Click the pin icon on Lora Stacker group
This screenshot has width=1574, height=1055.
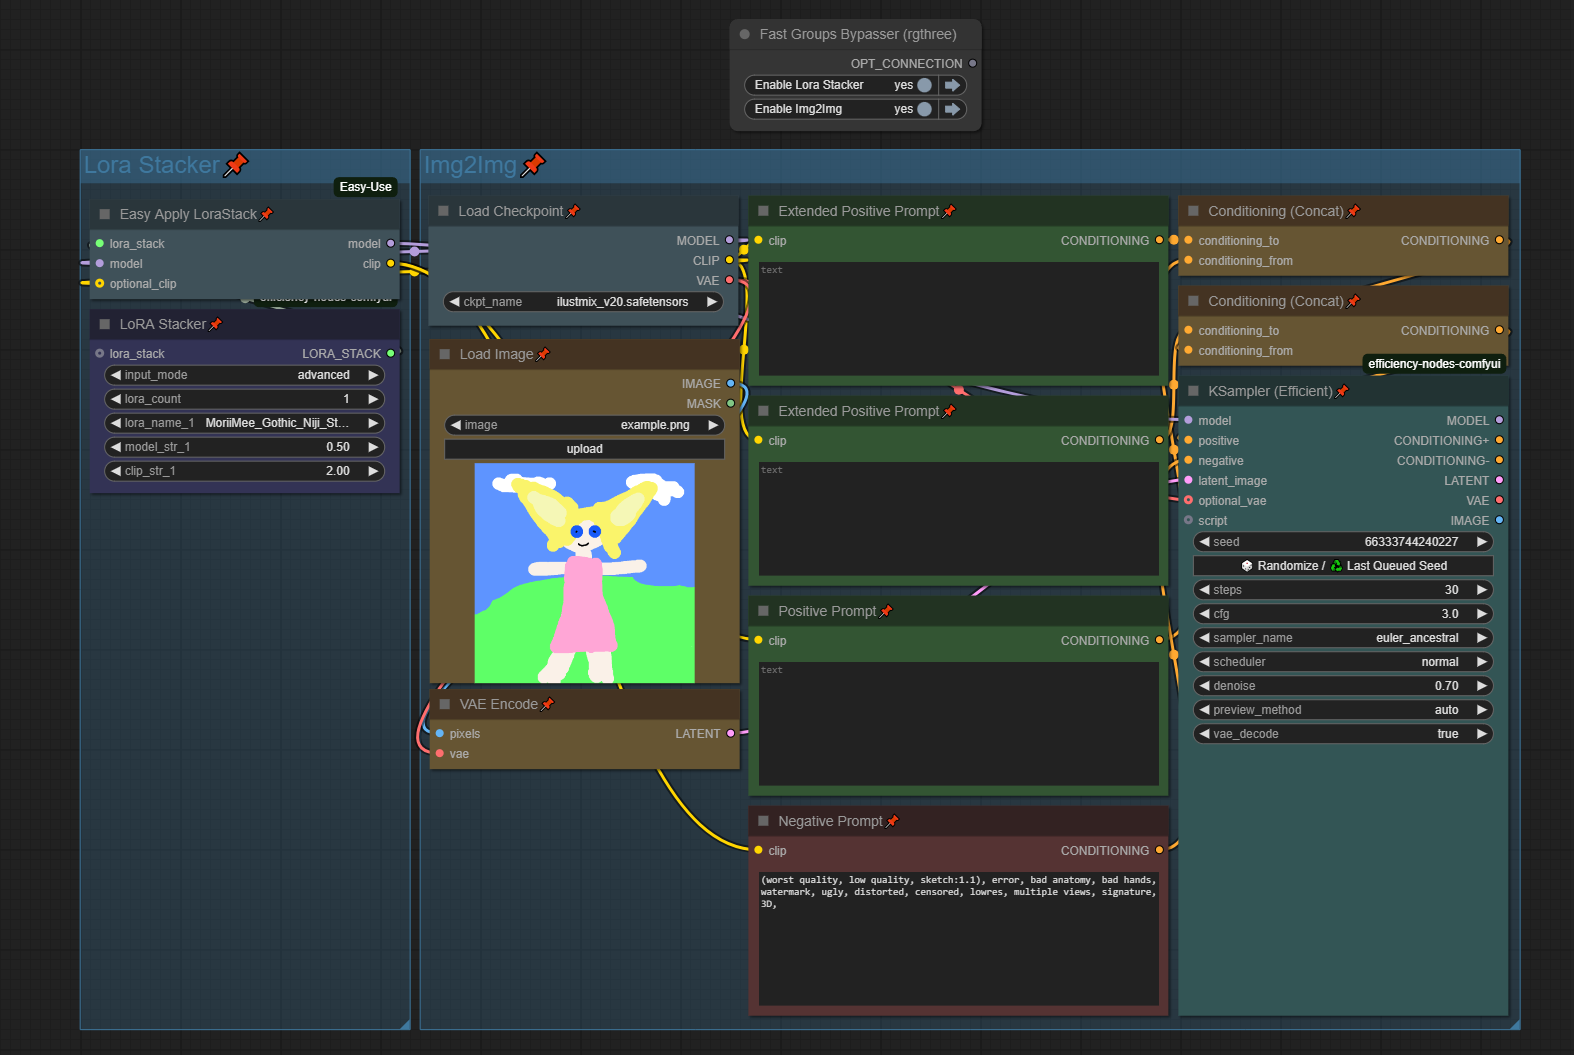pos(236,165)
